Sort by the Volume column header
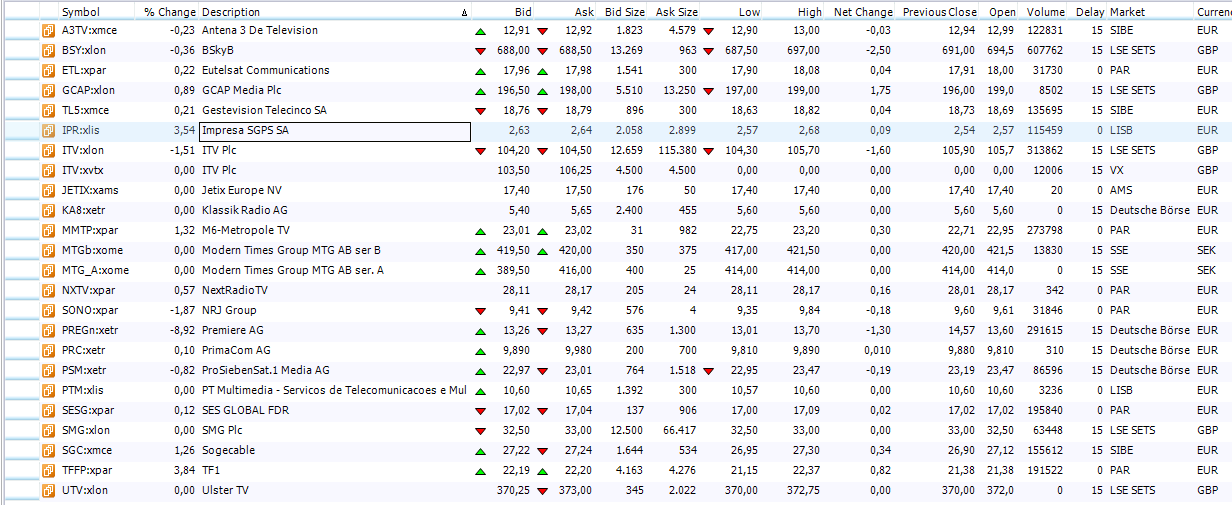 (x=1045, y=12)
